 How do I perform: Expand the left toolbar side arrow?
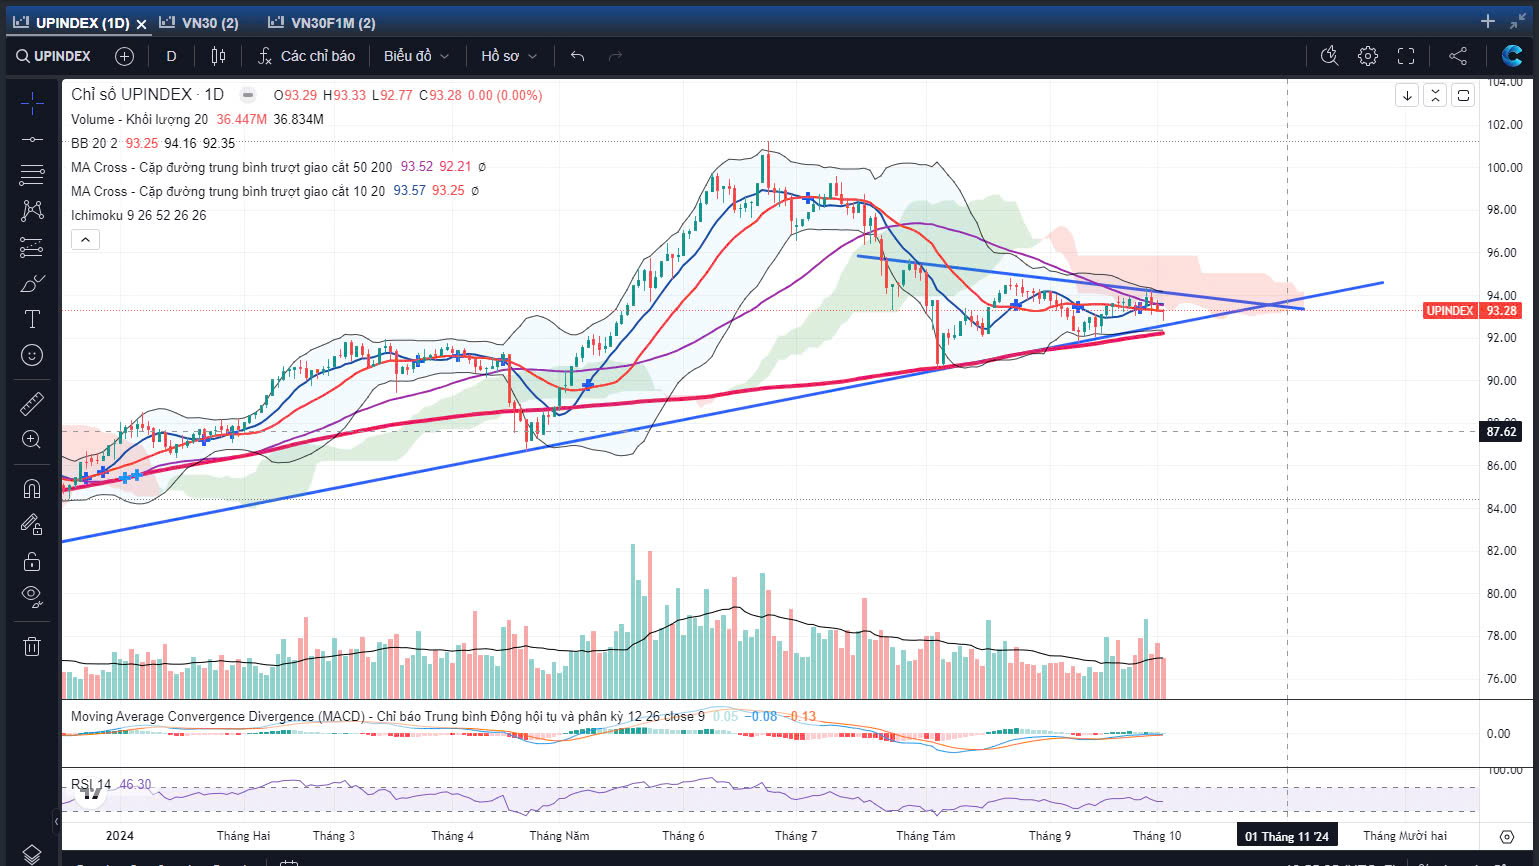(57, 822)
